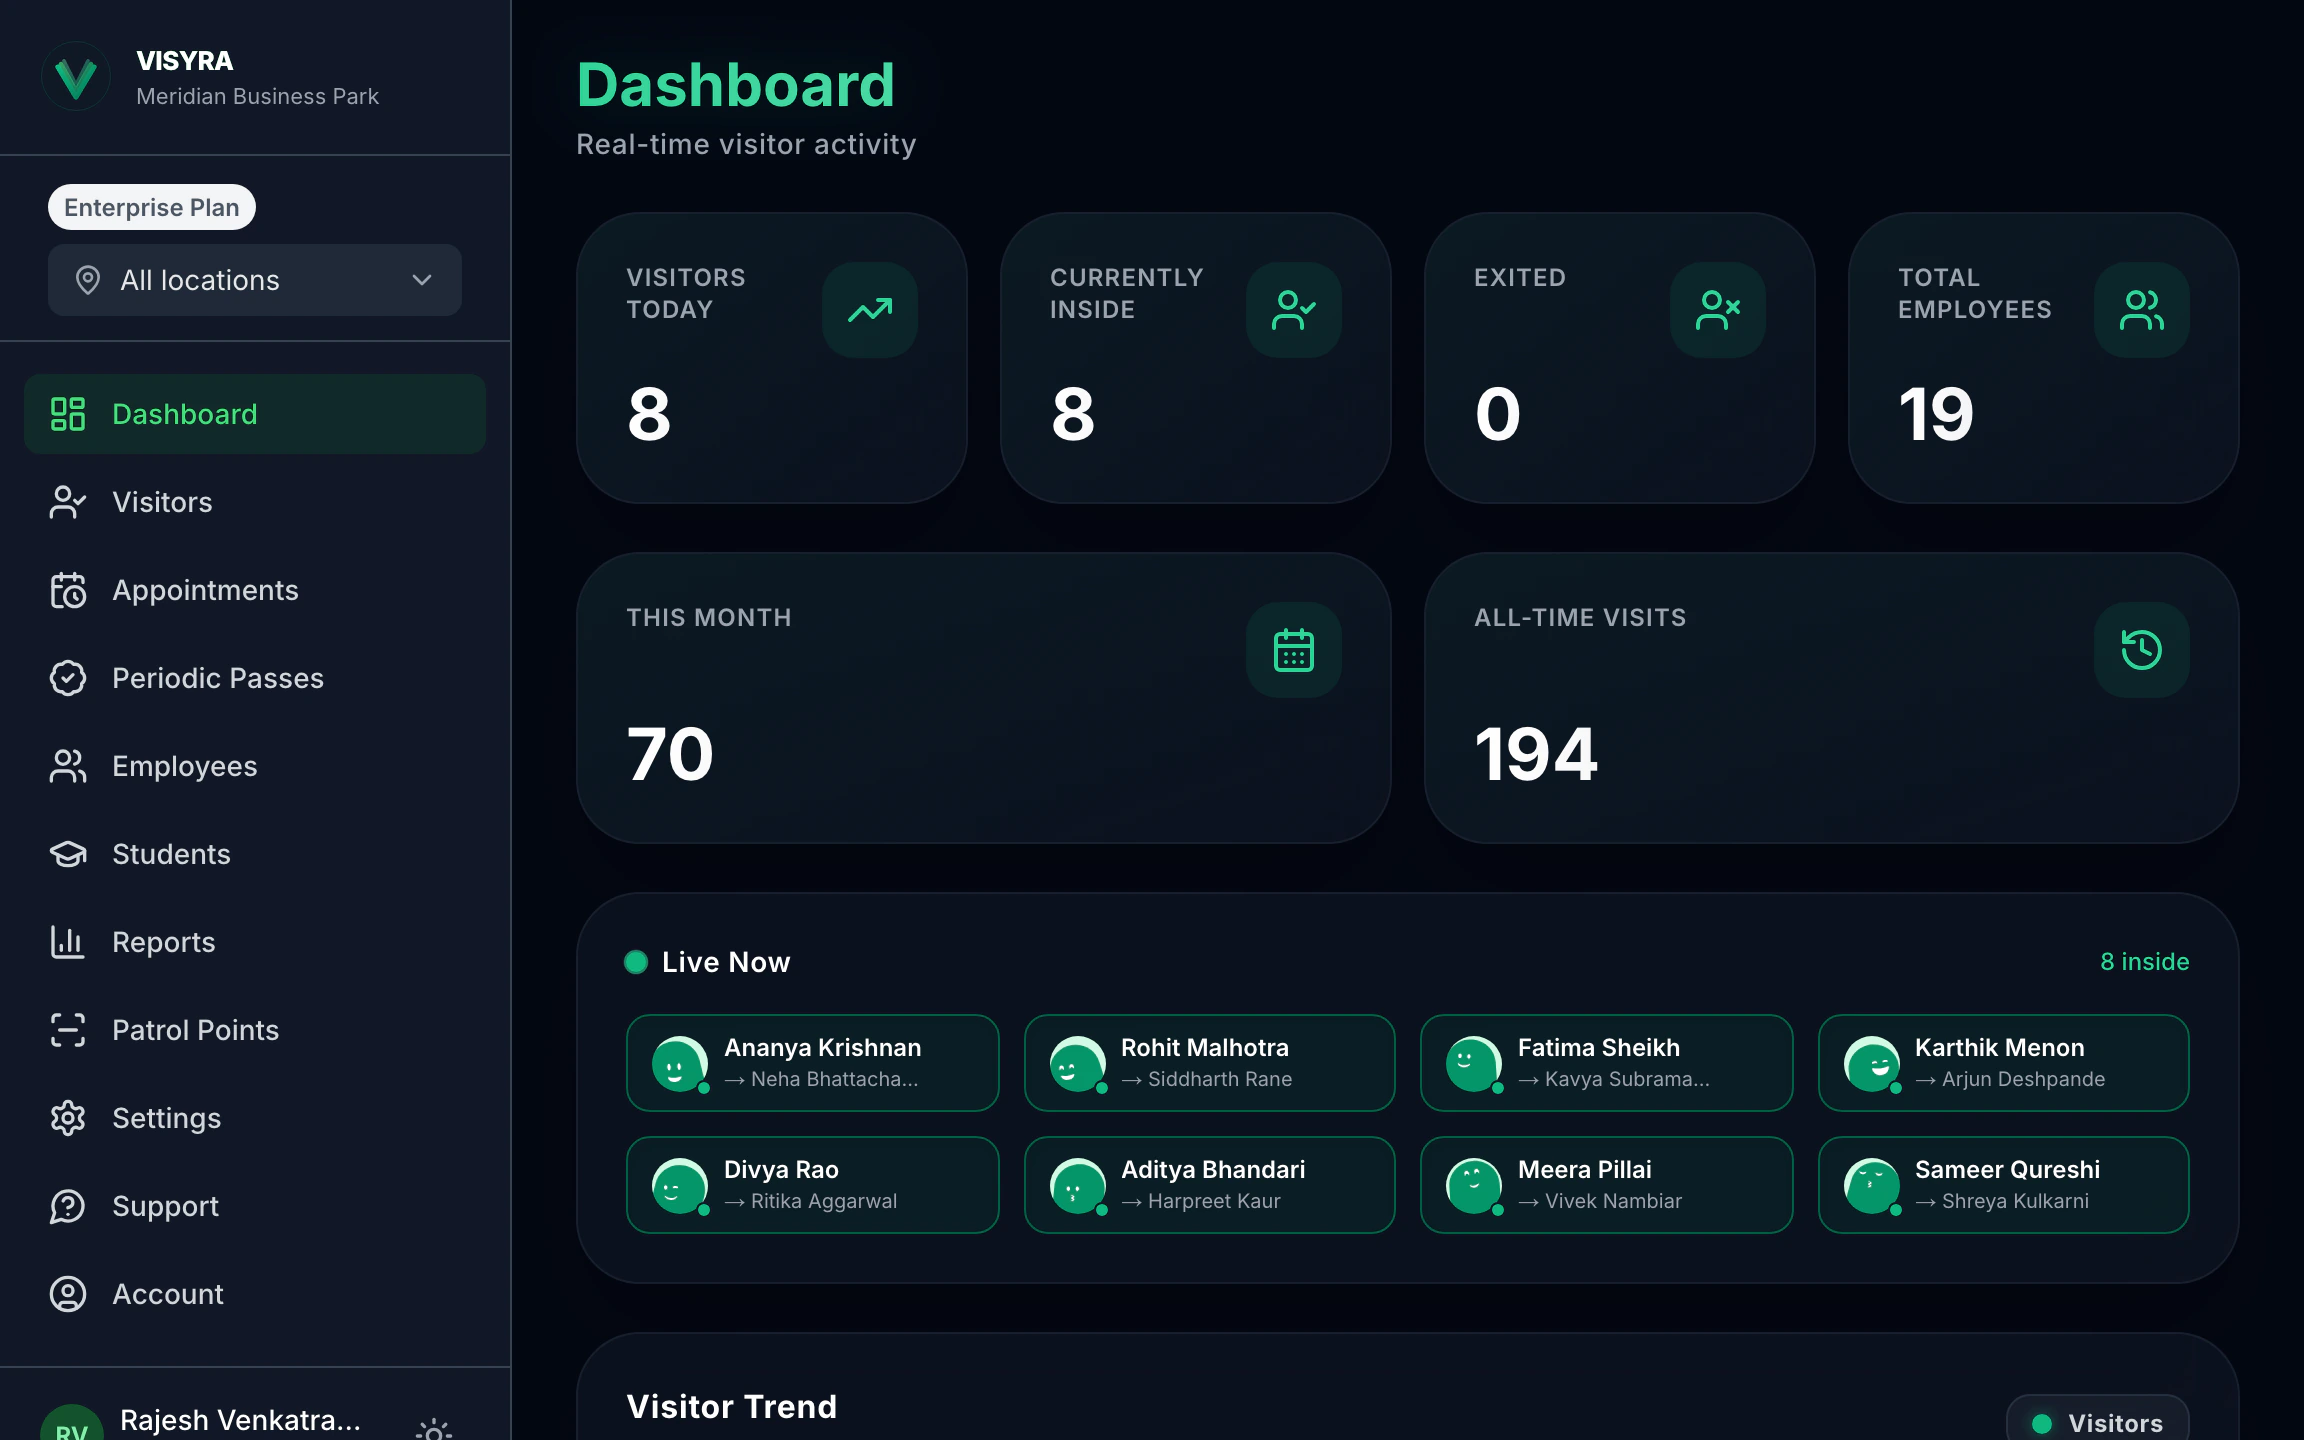Open Reports from sidebar
Image resolution: width=2304 pixels, height=1440 pixels.
tap(255, 942)
